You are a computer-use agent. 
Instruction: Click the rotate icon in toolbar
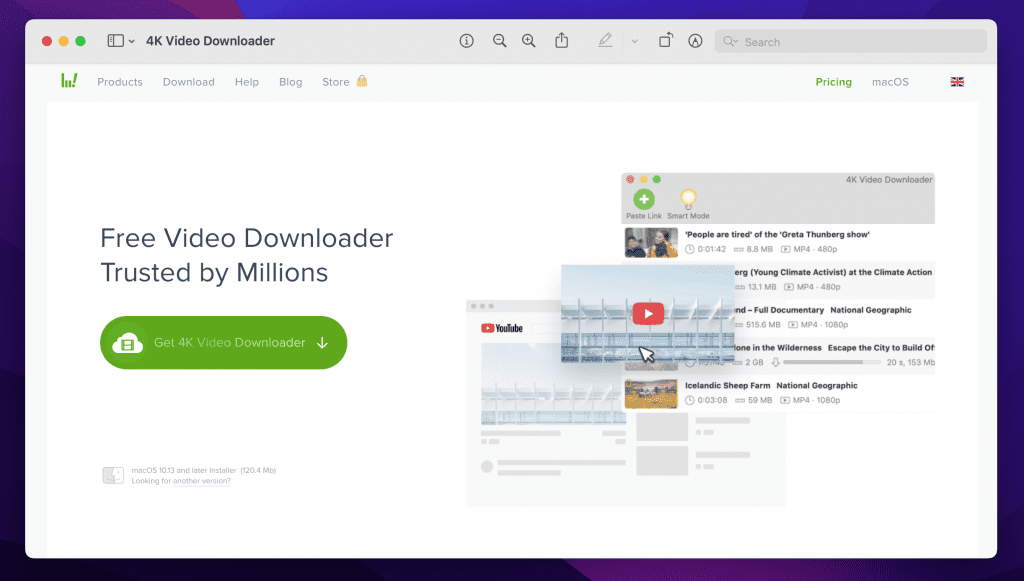coord(665,40)
